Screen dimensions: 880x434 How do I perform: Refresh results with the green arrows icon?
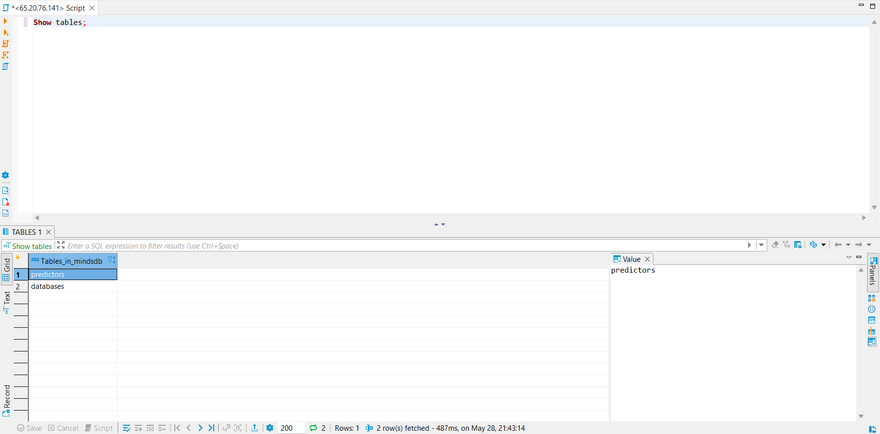click(313, 428)
